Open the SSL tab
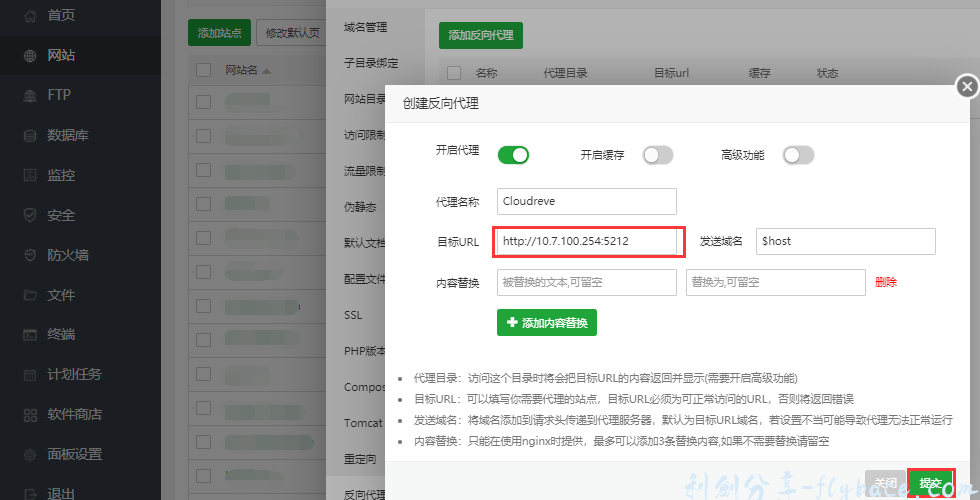 [x=353, y=315]
